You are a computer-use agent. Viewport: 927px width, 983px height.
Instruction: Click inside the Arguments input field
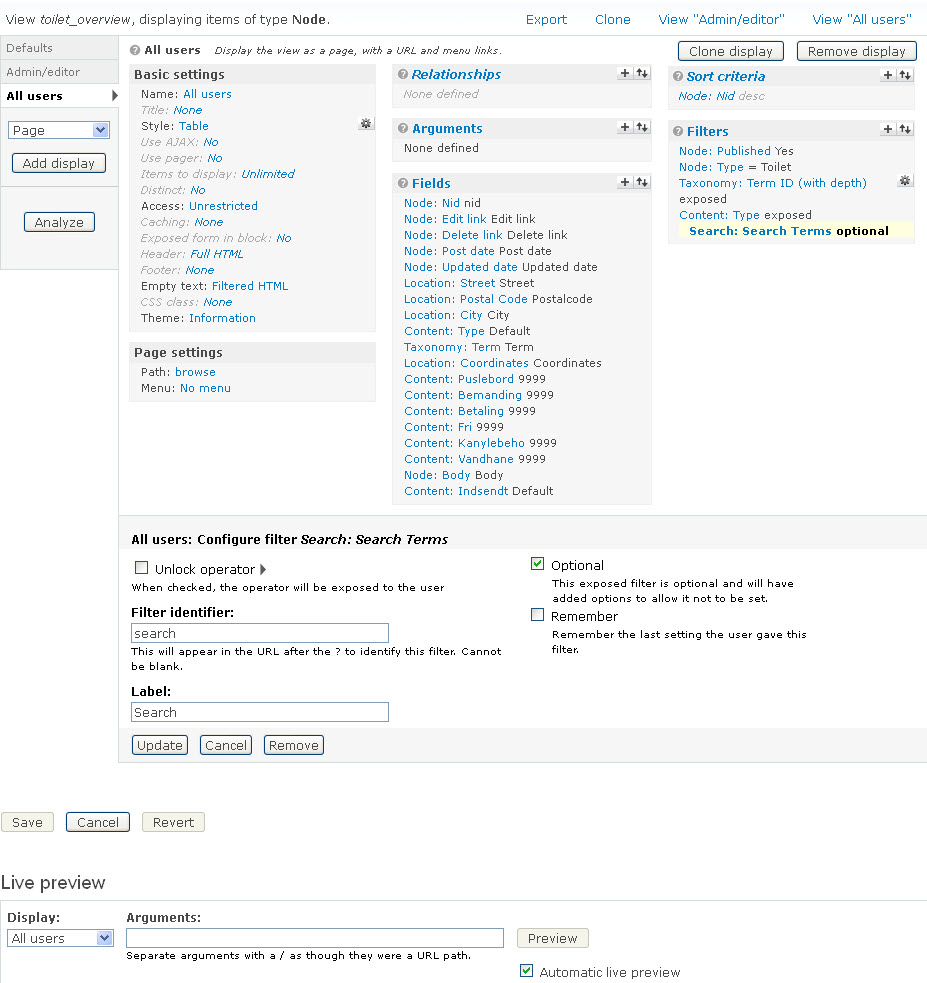tap(314, 937)
